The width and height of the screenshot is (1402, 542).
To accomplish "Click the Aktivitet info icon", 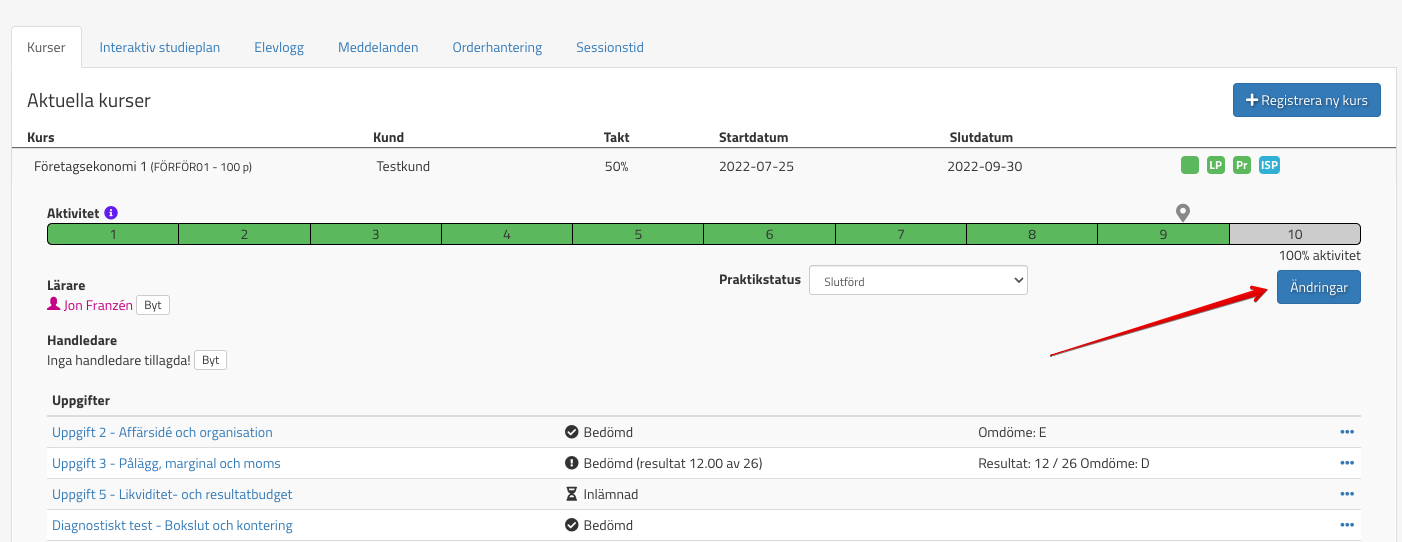I will (111, 213).
